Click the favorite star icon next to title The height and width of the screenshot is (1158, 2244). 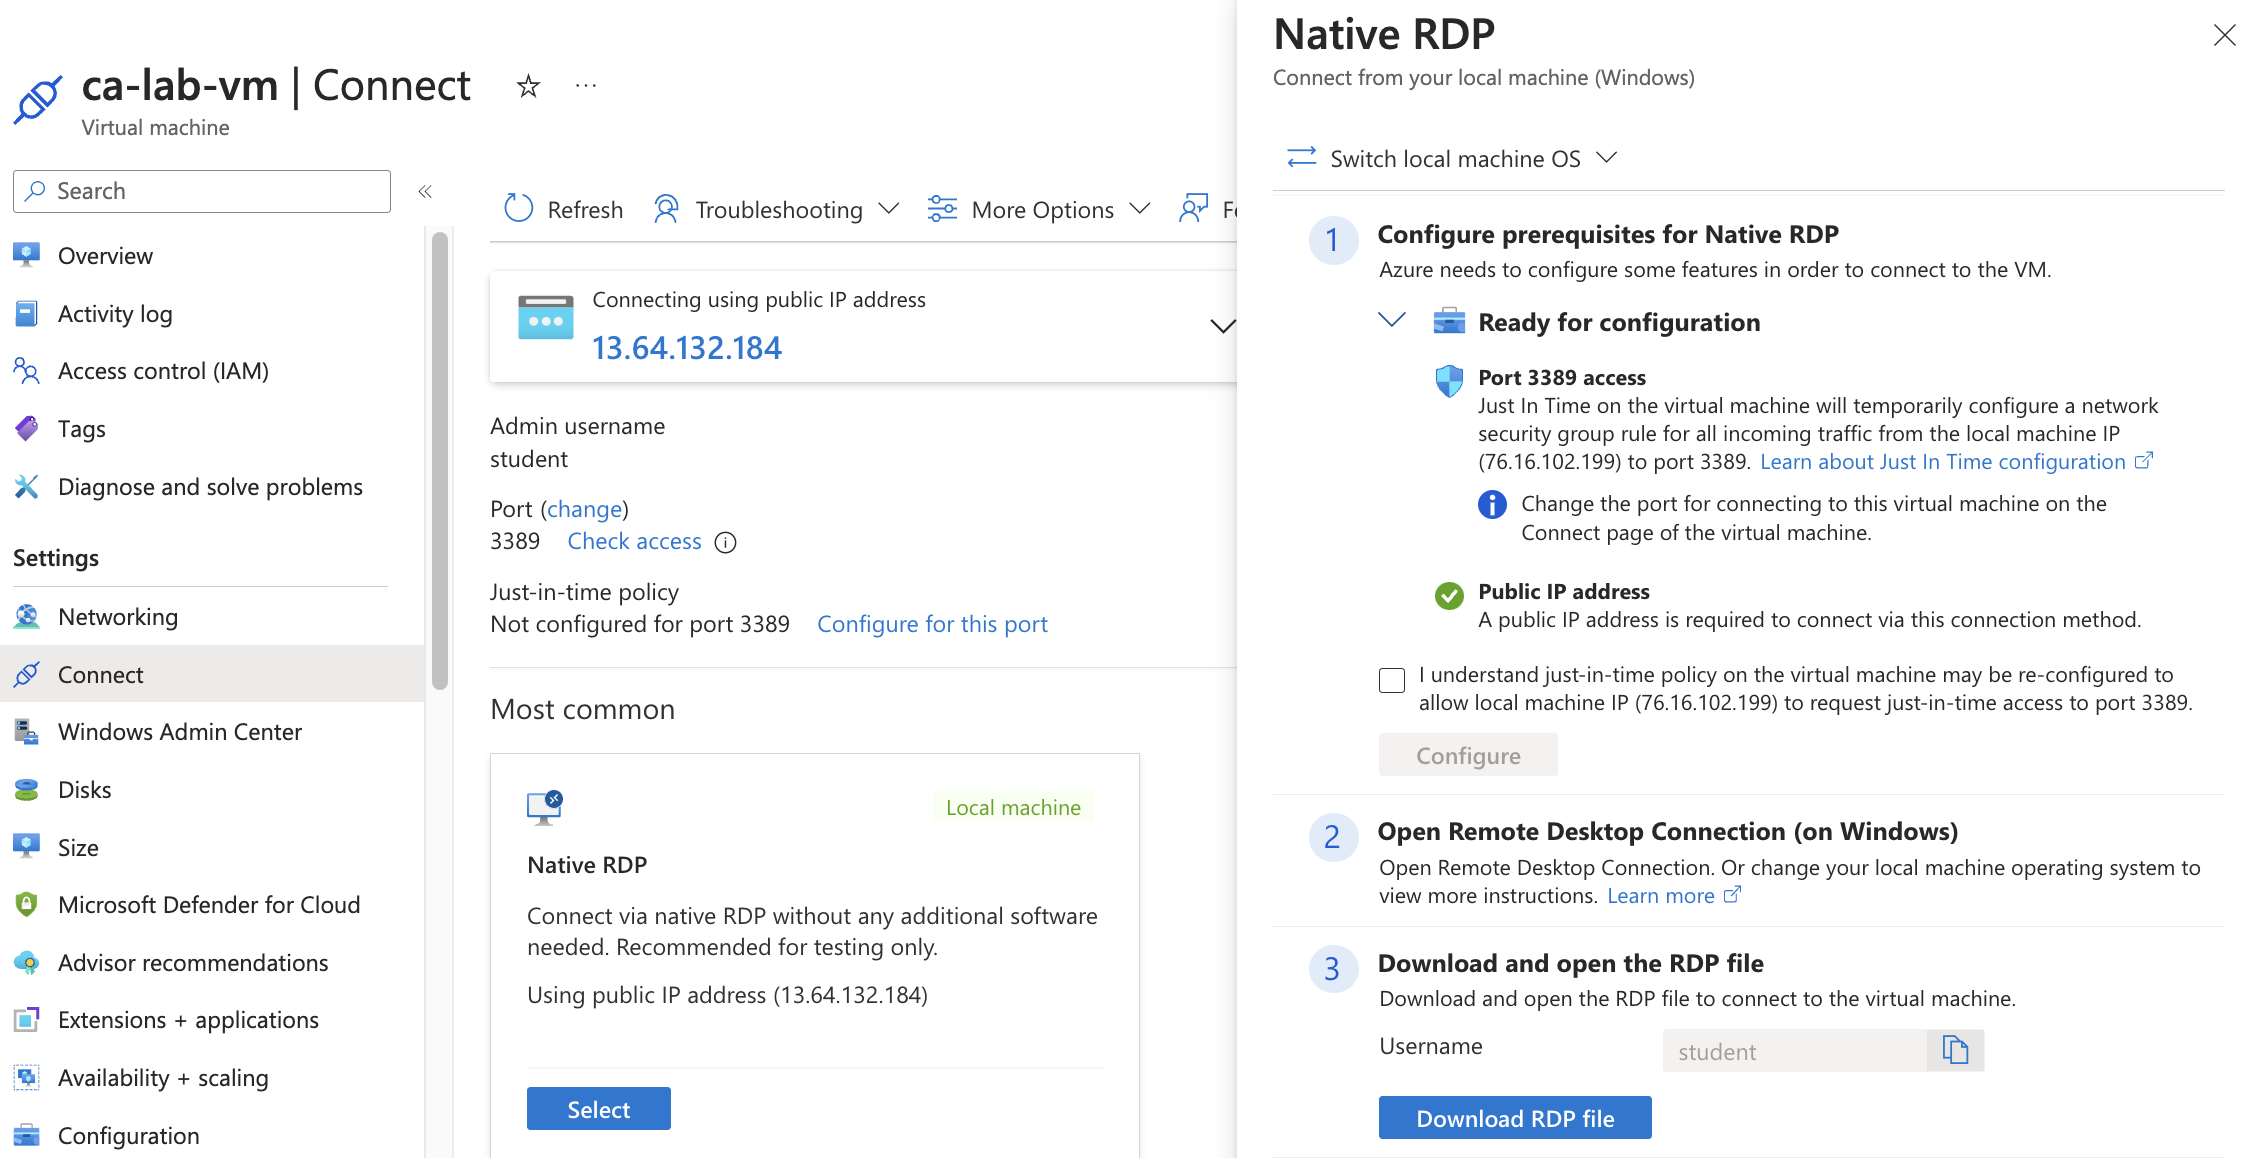(528, 87)
